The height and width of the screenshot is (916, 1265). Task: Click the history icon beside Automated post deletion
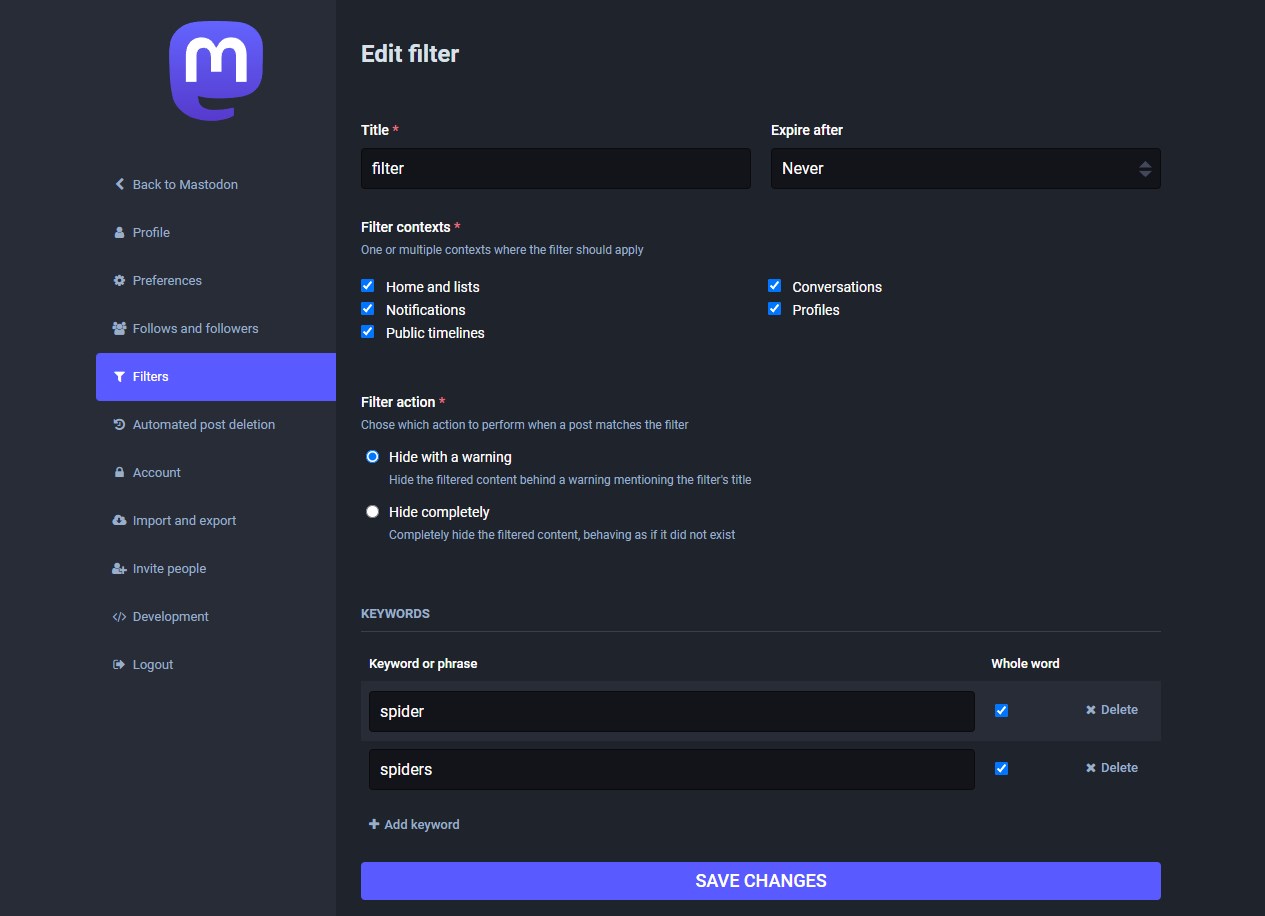coord(120,424)
